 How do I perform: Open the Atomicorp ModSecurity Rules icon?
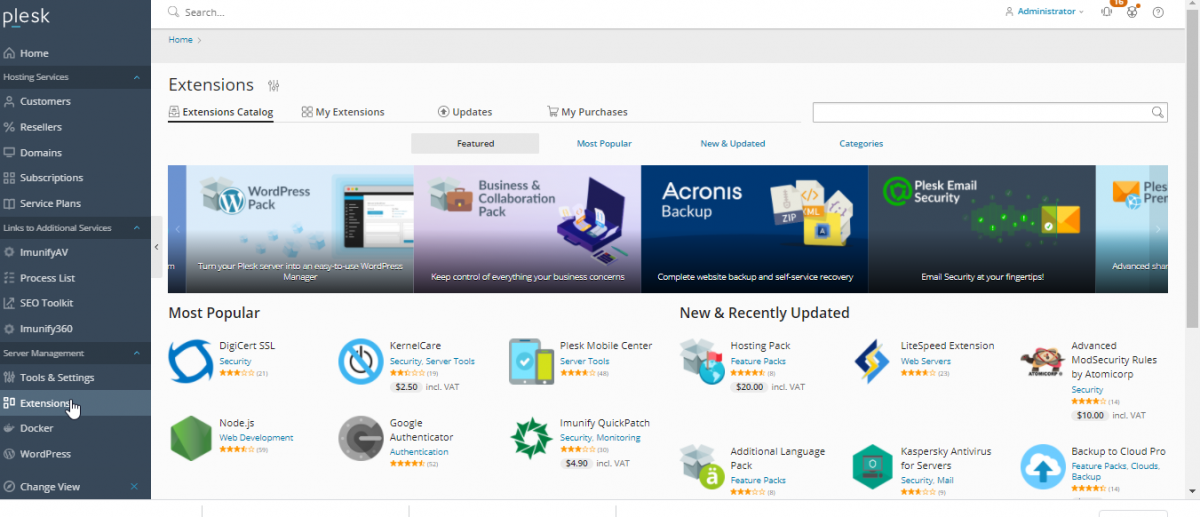[1042, 361]
